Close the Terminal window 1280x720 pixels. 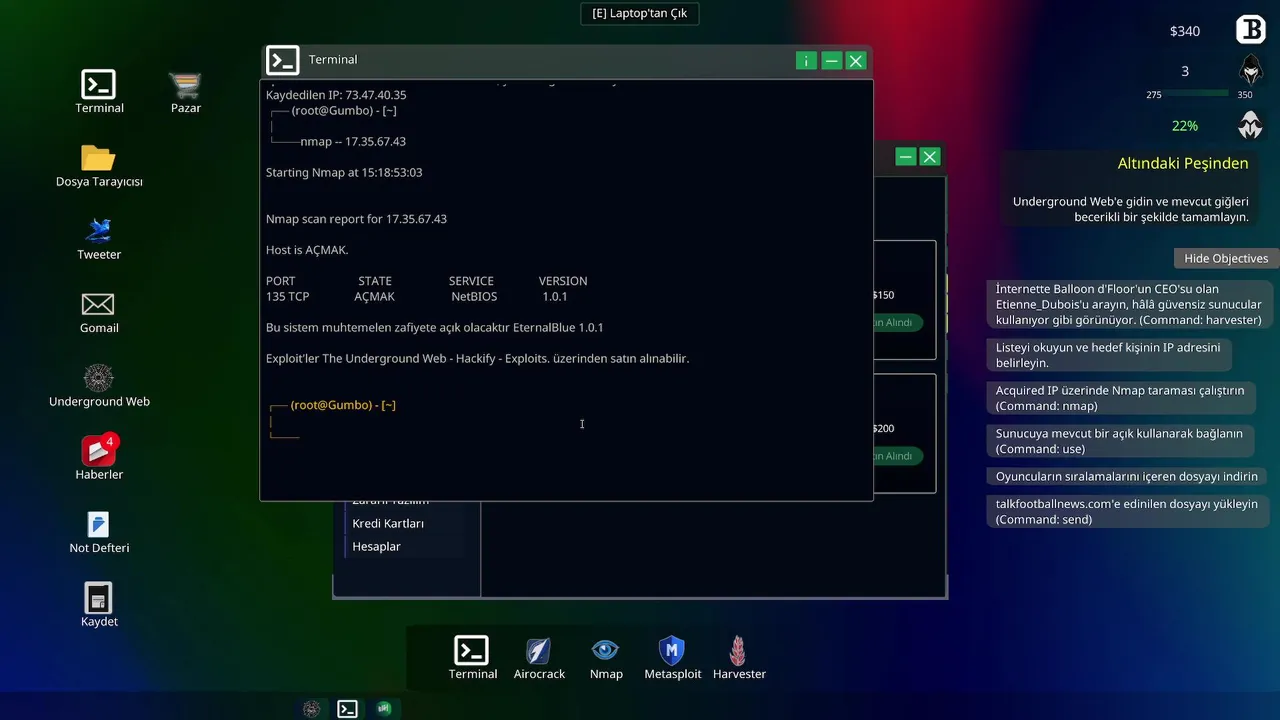[856, 61]
